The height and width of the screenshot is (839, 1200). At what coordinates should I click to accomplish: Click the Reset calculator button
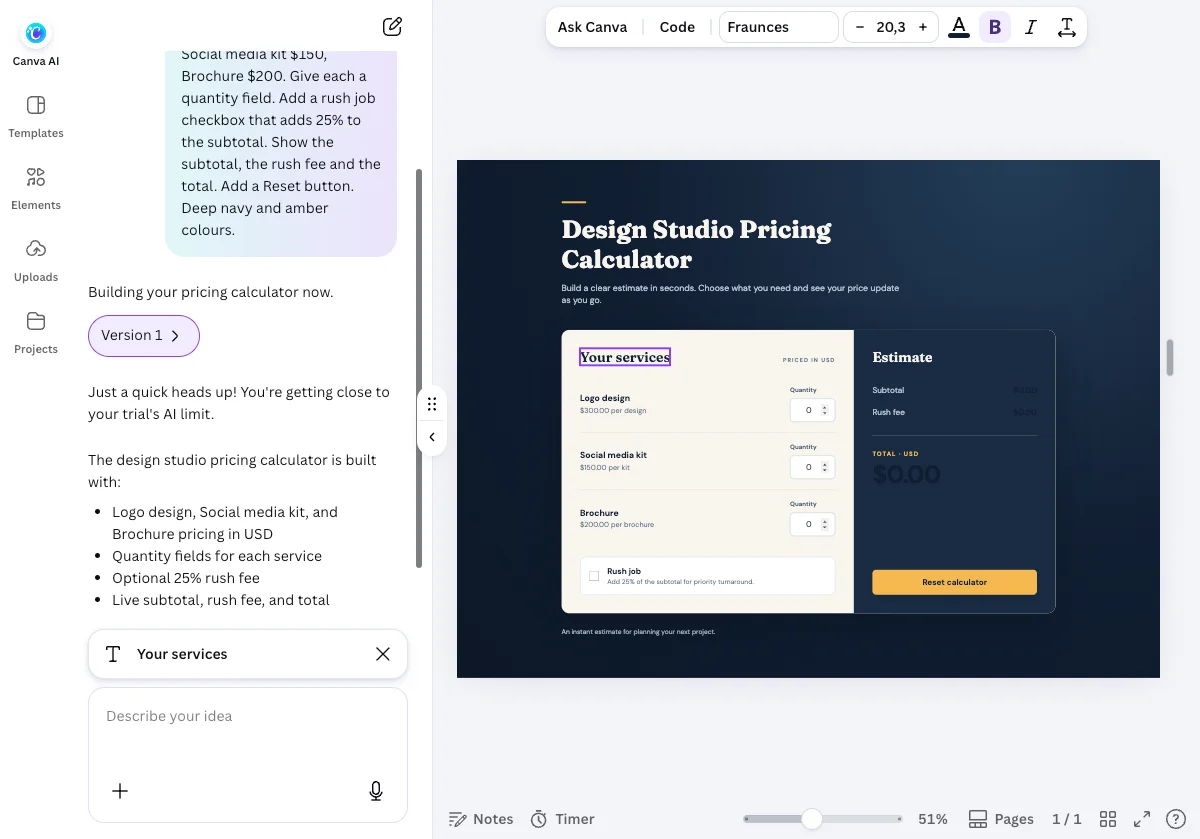954,582
